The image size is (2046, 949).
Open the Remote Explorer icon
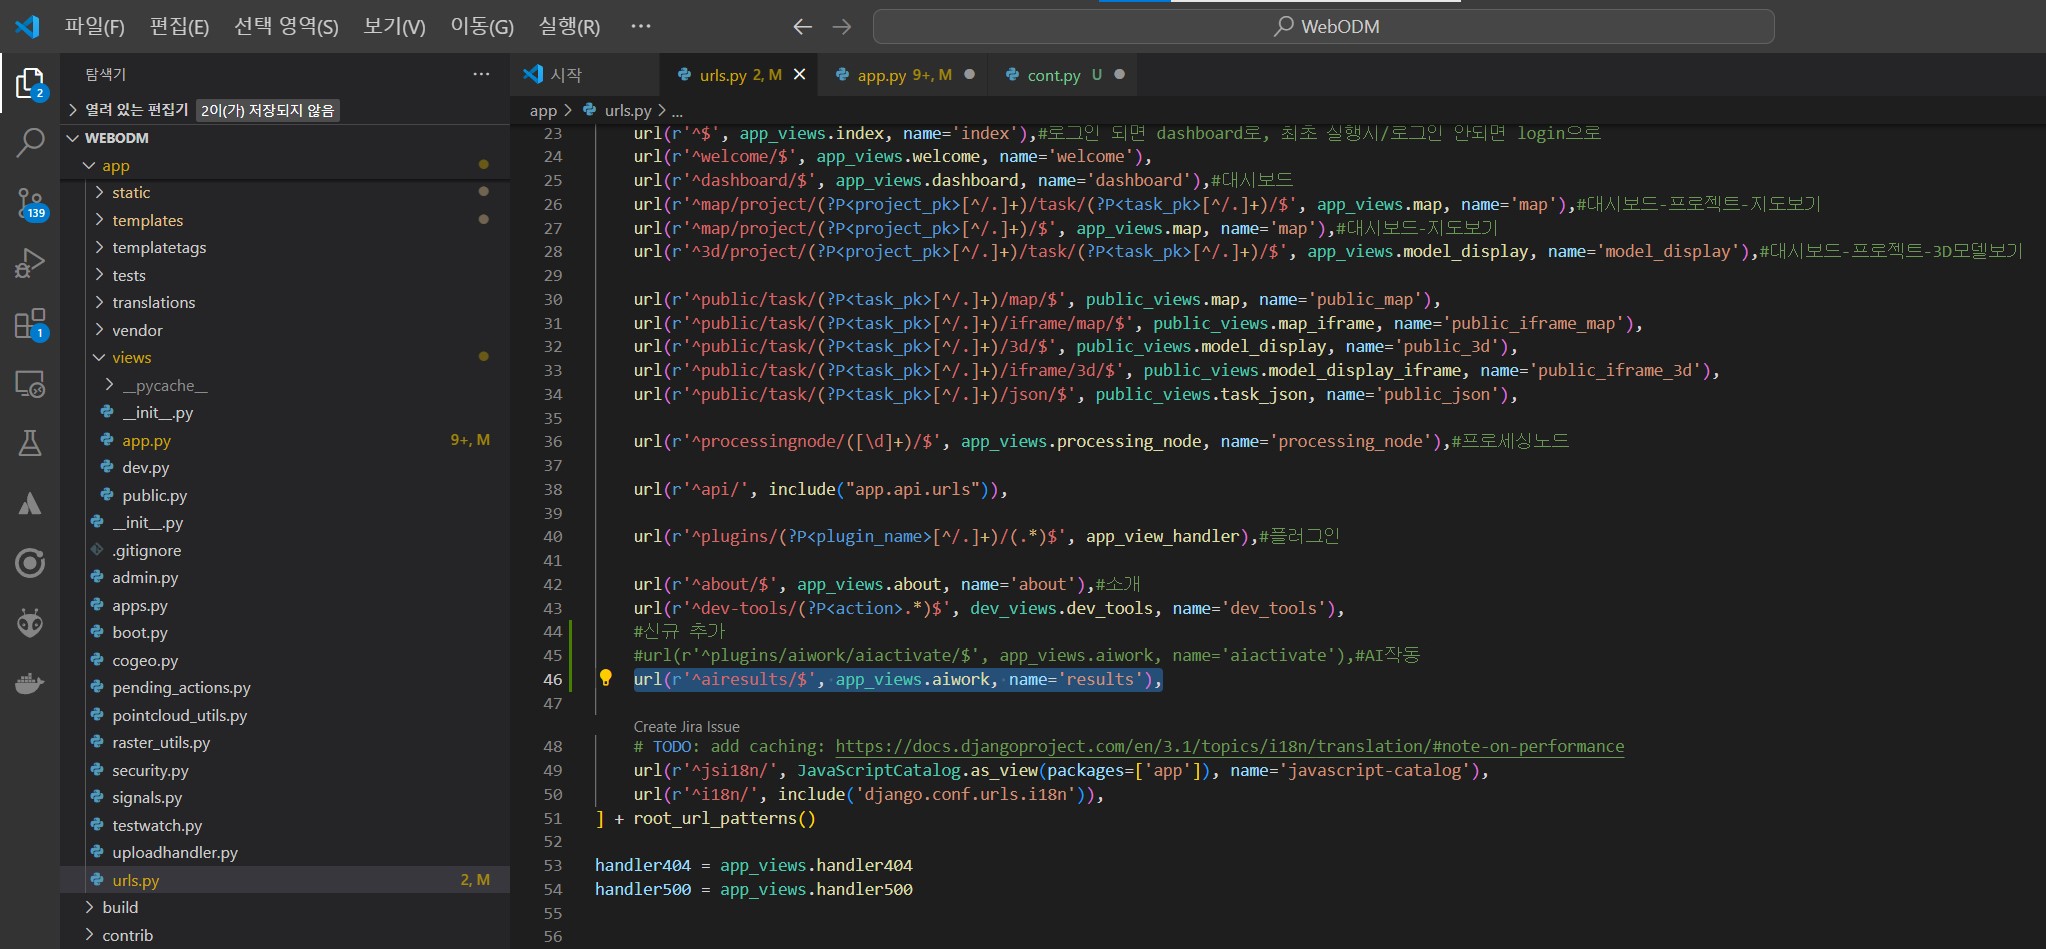click(x=30, y=384)
